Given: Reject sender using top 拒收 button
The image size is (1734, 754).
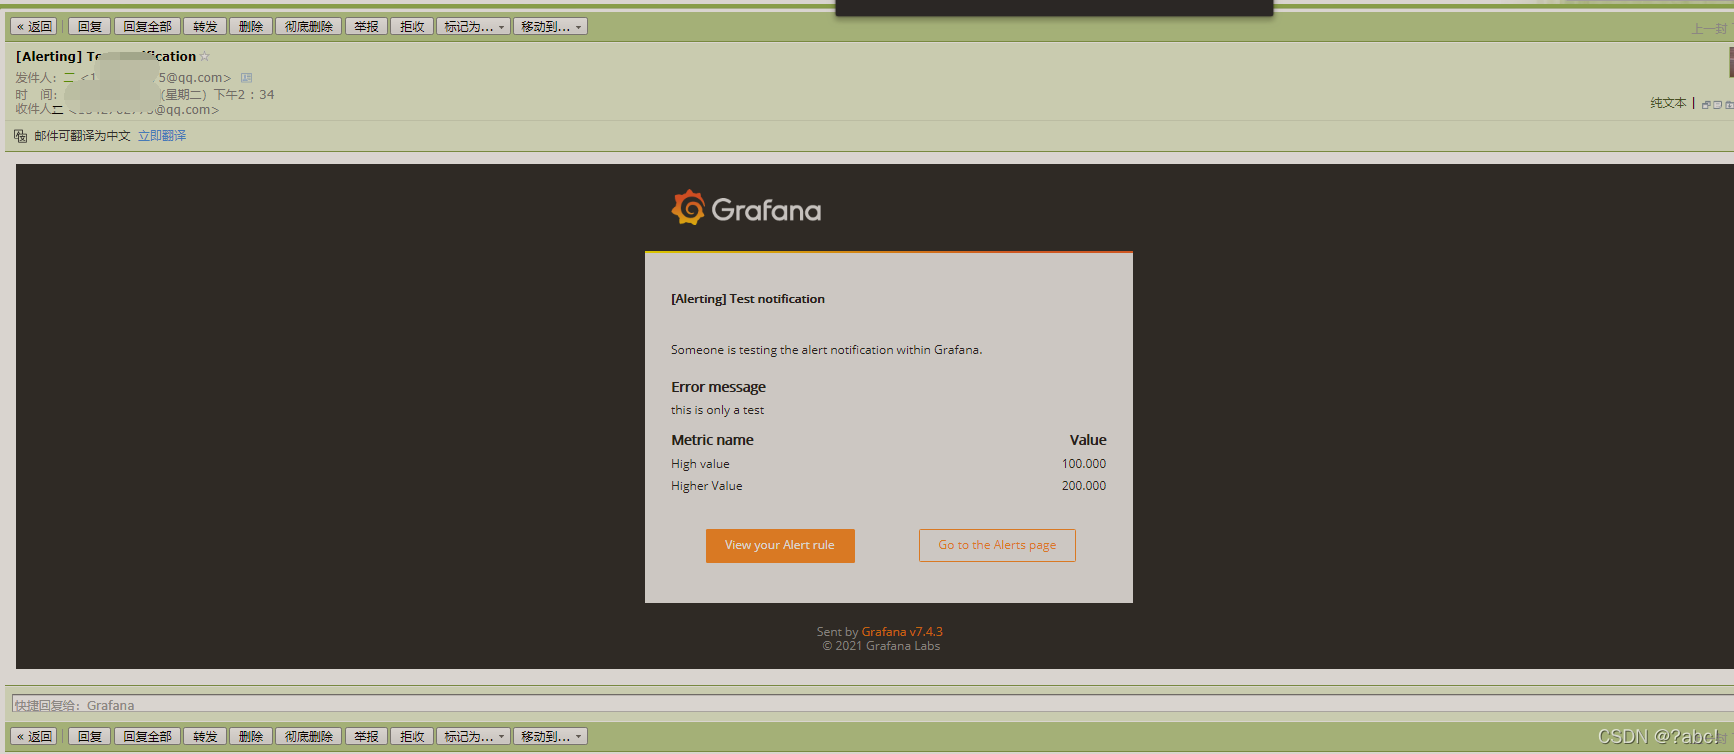Looking at the screenshot, I should [412, 27].
